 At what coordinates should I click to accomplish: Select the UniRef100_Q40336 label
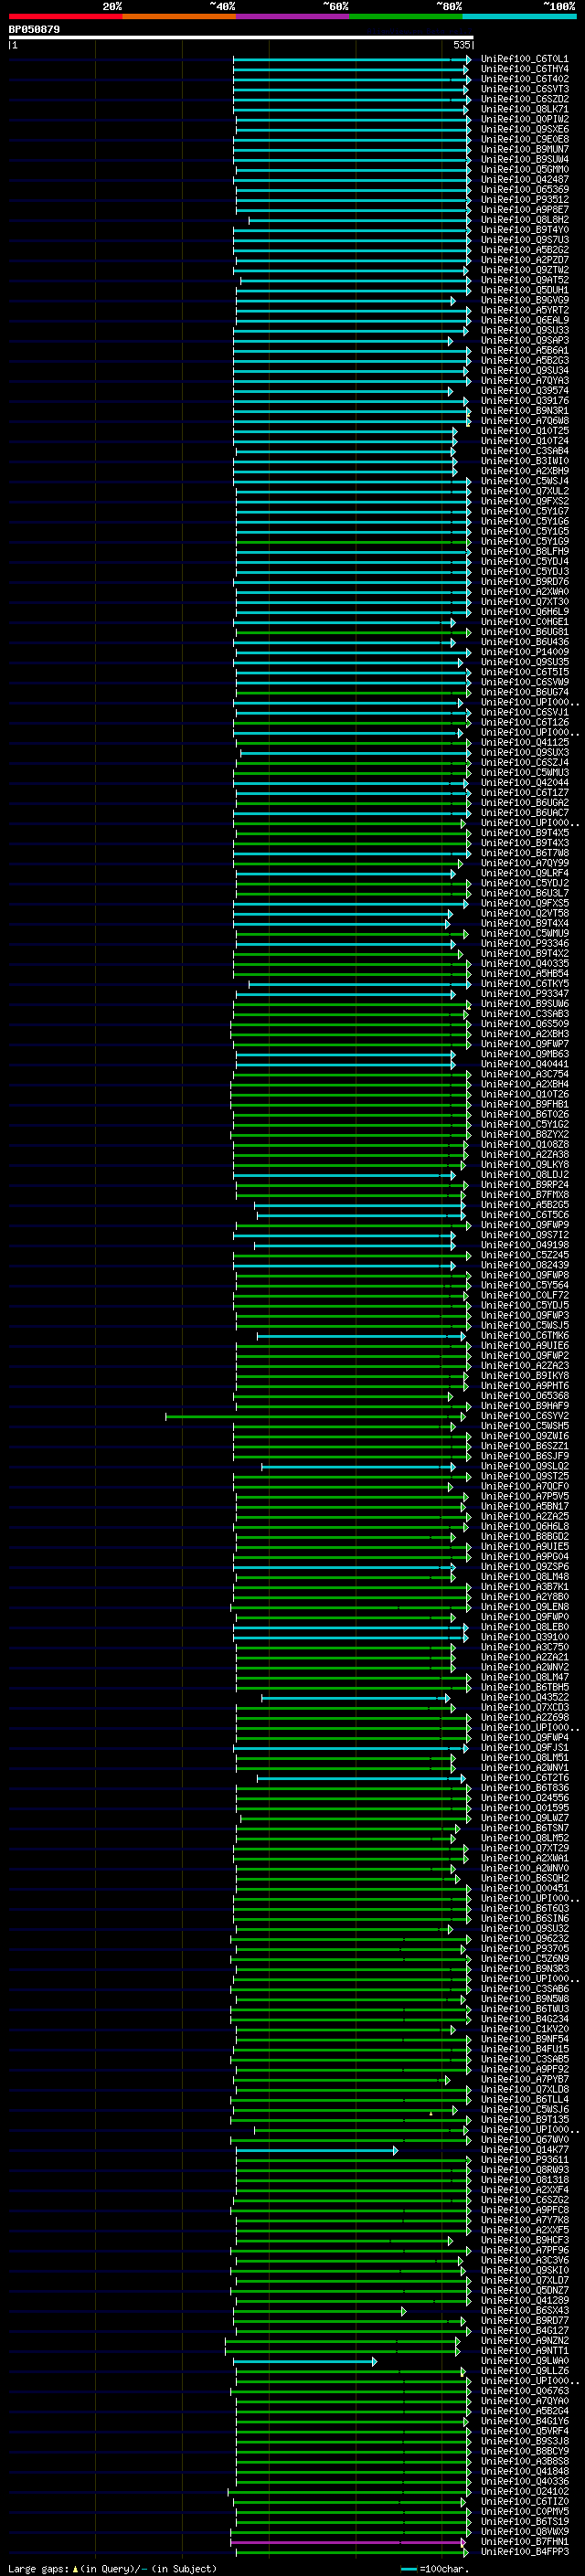(524, 2481)
